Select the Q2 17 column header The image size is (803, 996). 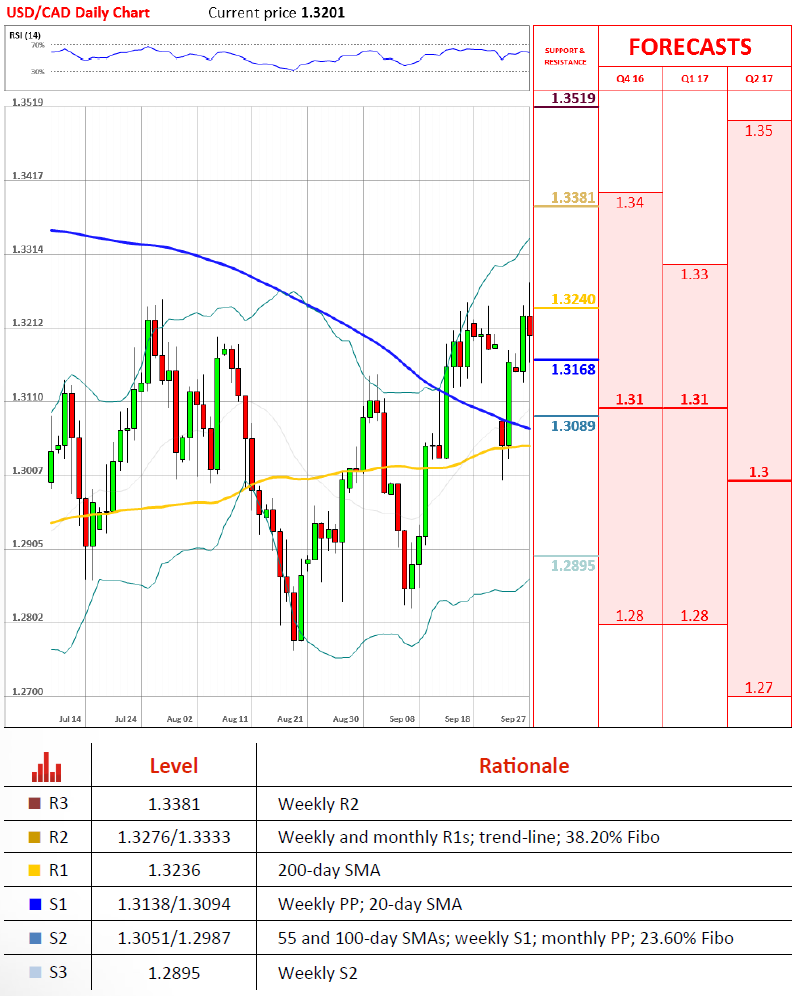point(759,79)
